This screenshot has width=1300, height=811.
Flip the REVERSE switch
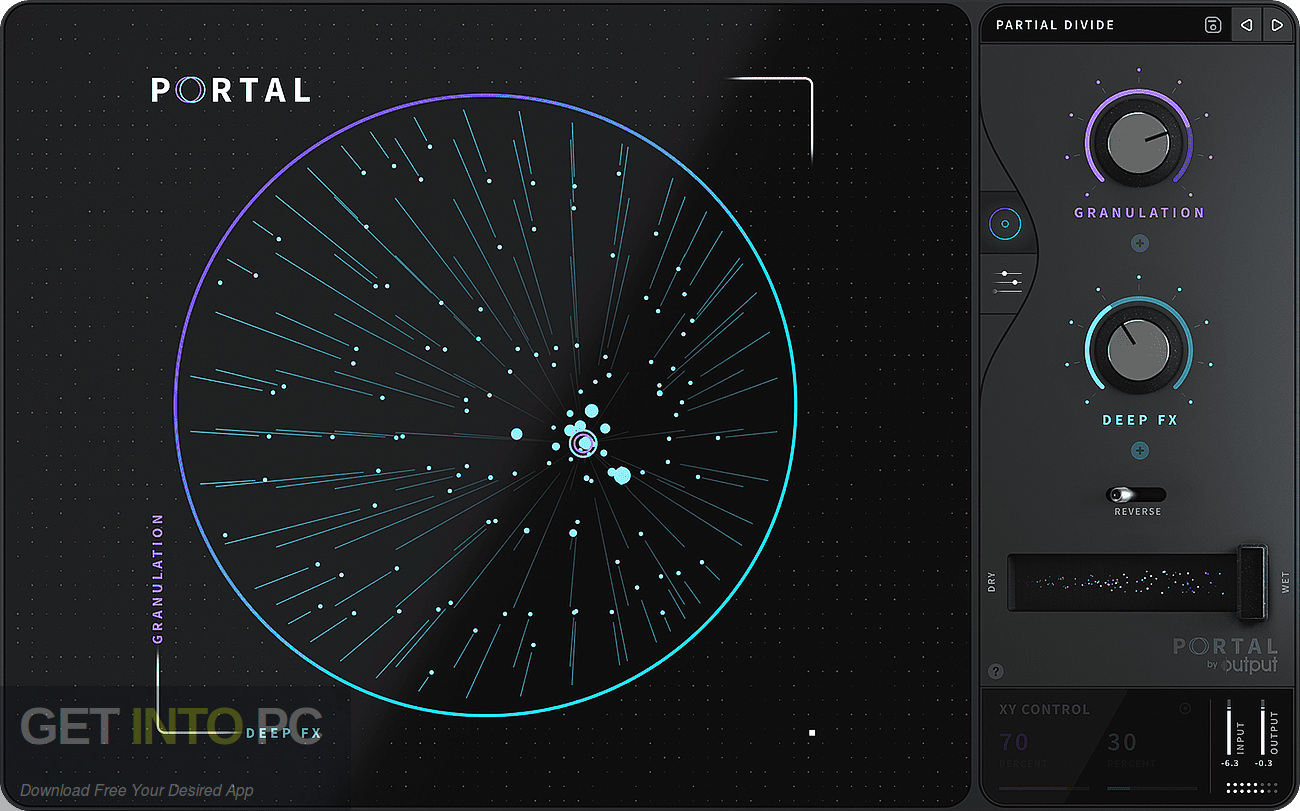pyautogui.click(x=1138, y=494)
